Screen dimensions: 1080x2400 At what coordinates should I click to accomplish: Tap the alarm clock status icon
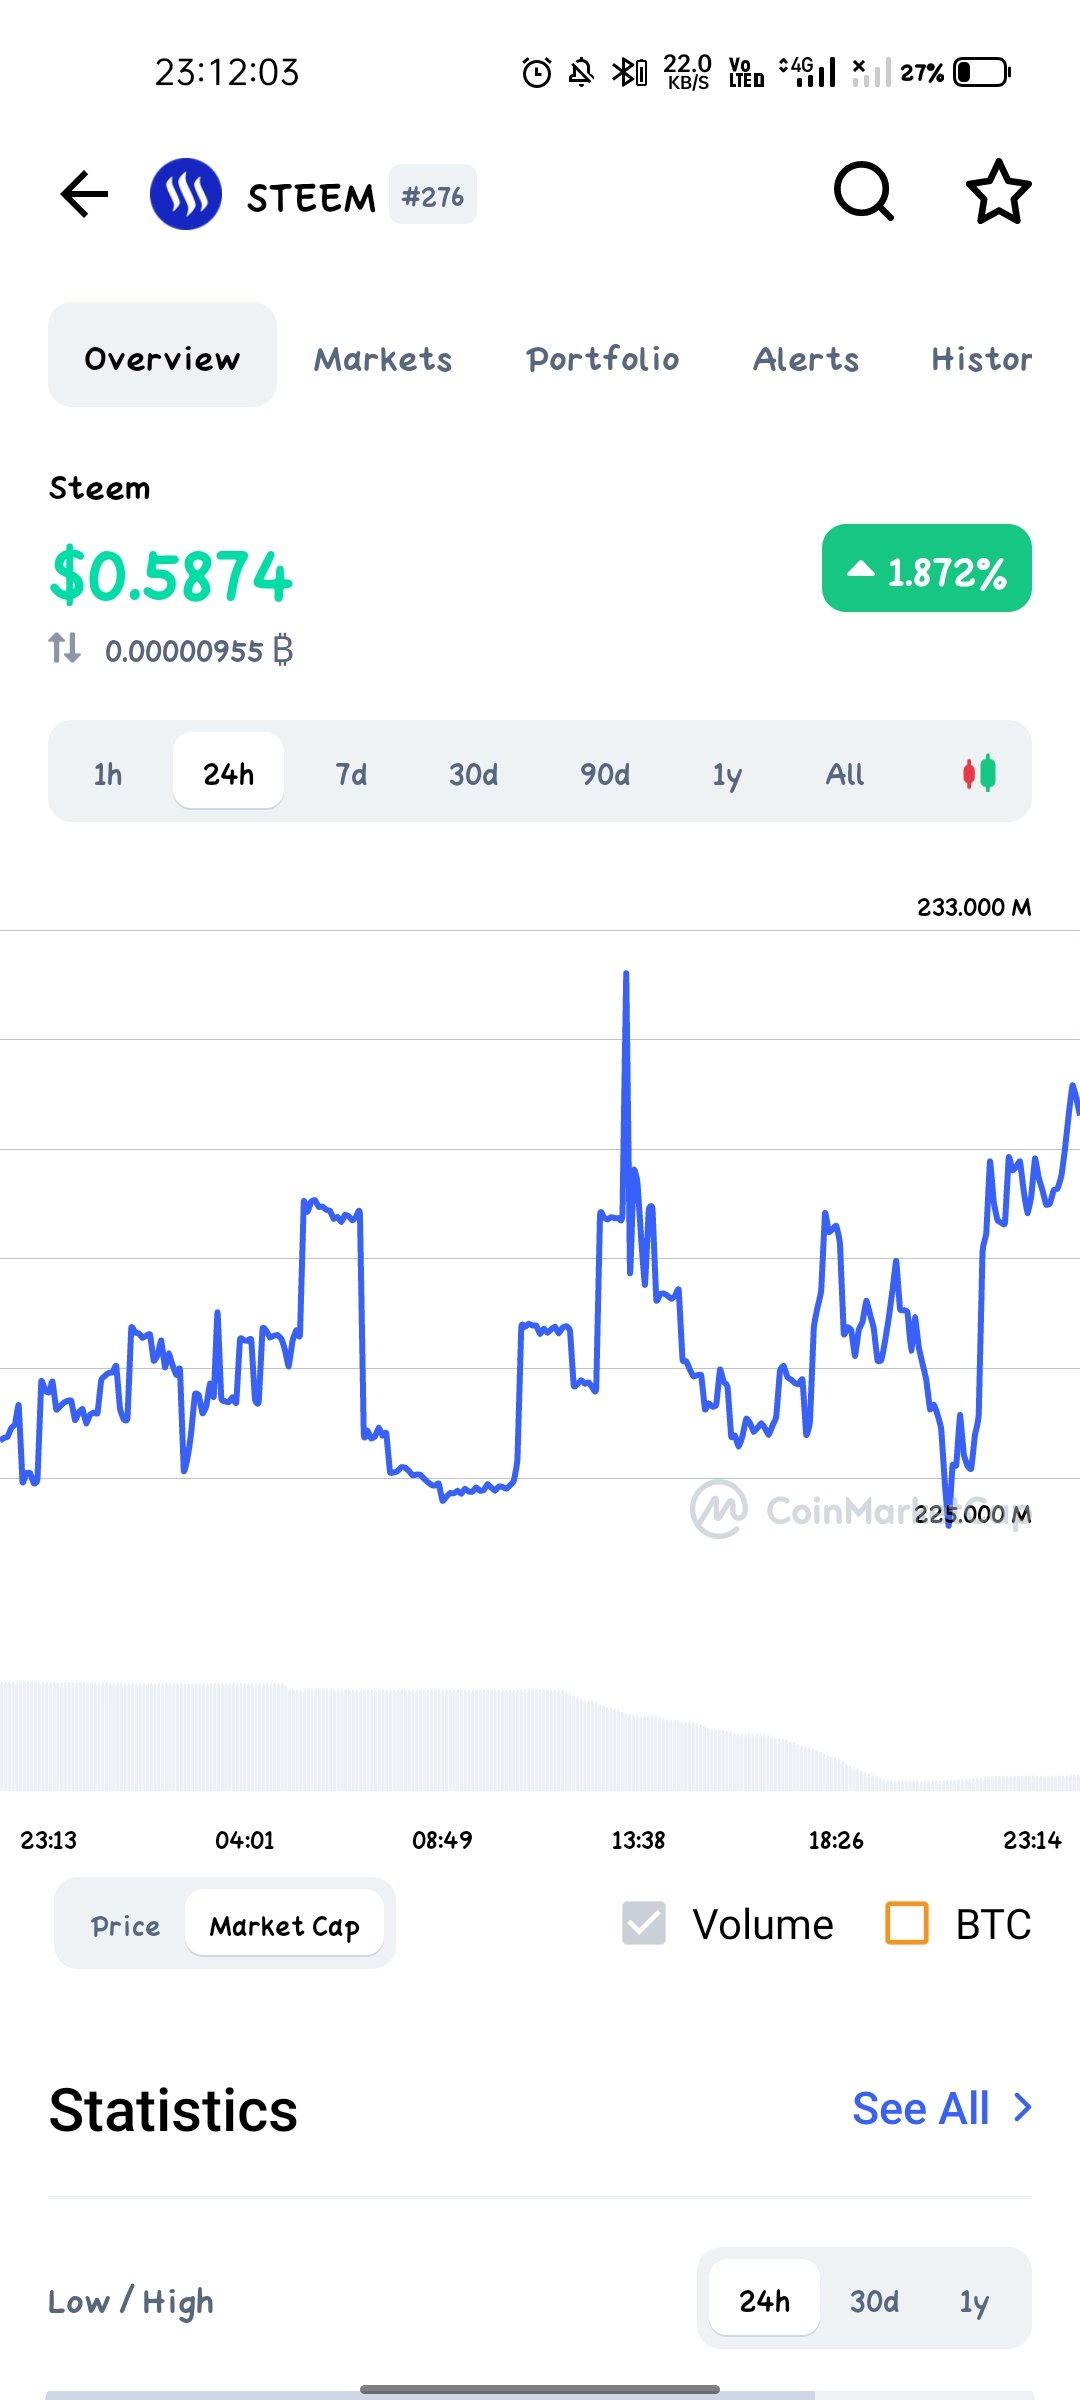coord(537,72)
